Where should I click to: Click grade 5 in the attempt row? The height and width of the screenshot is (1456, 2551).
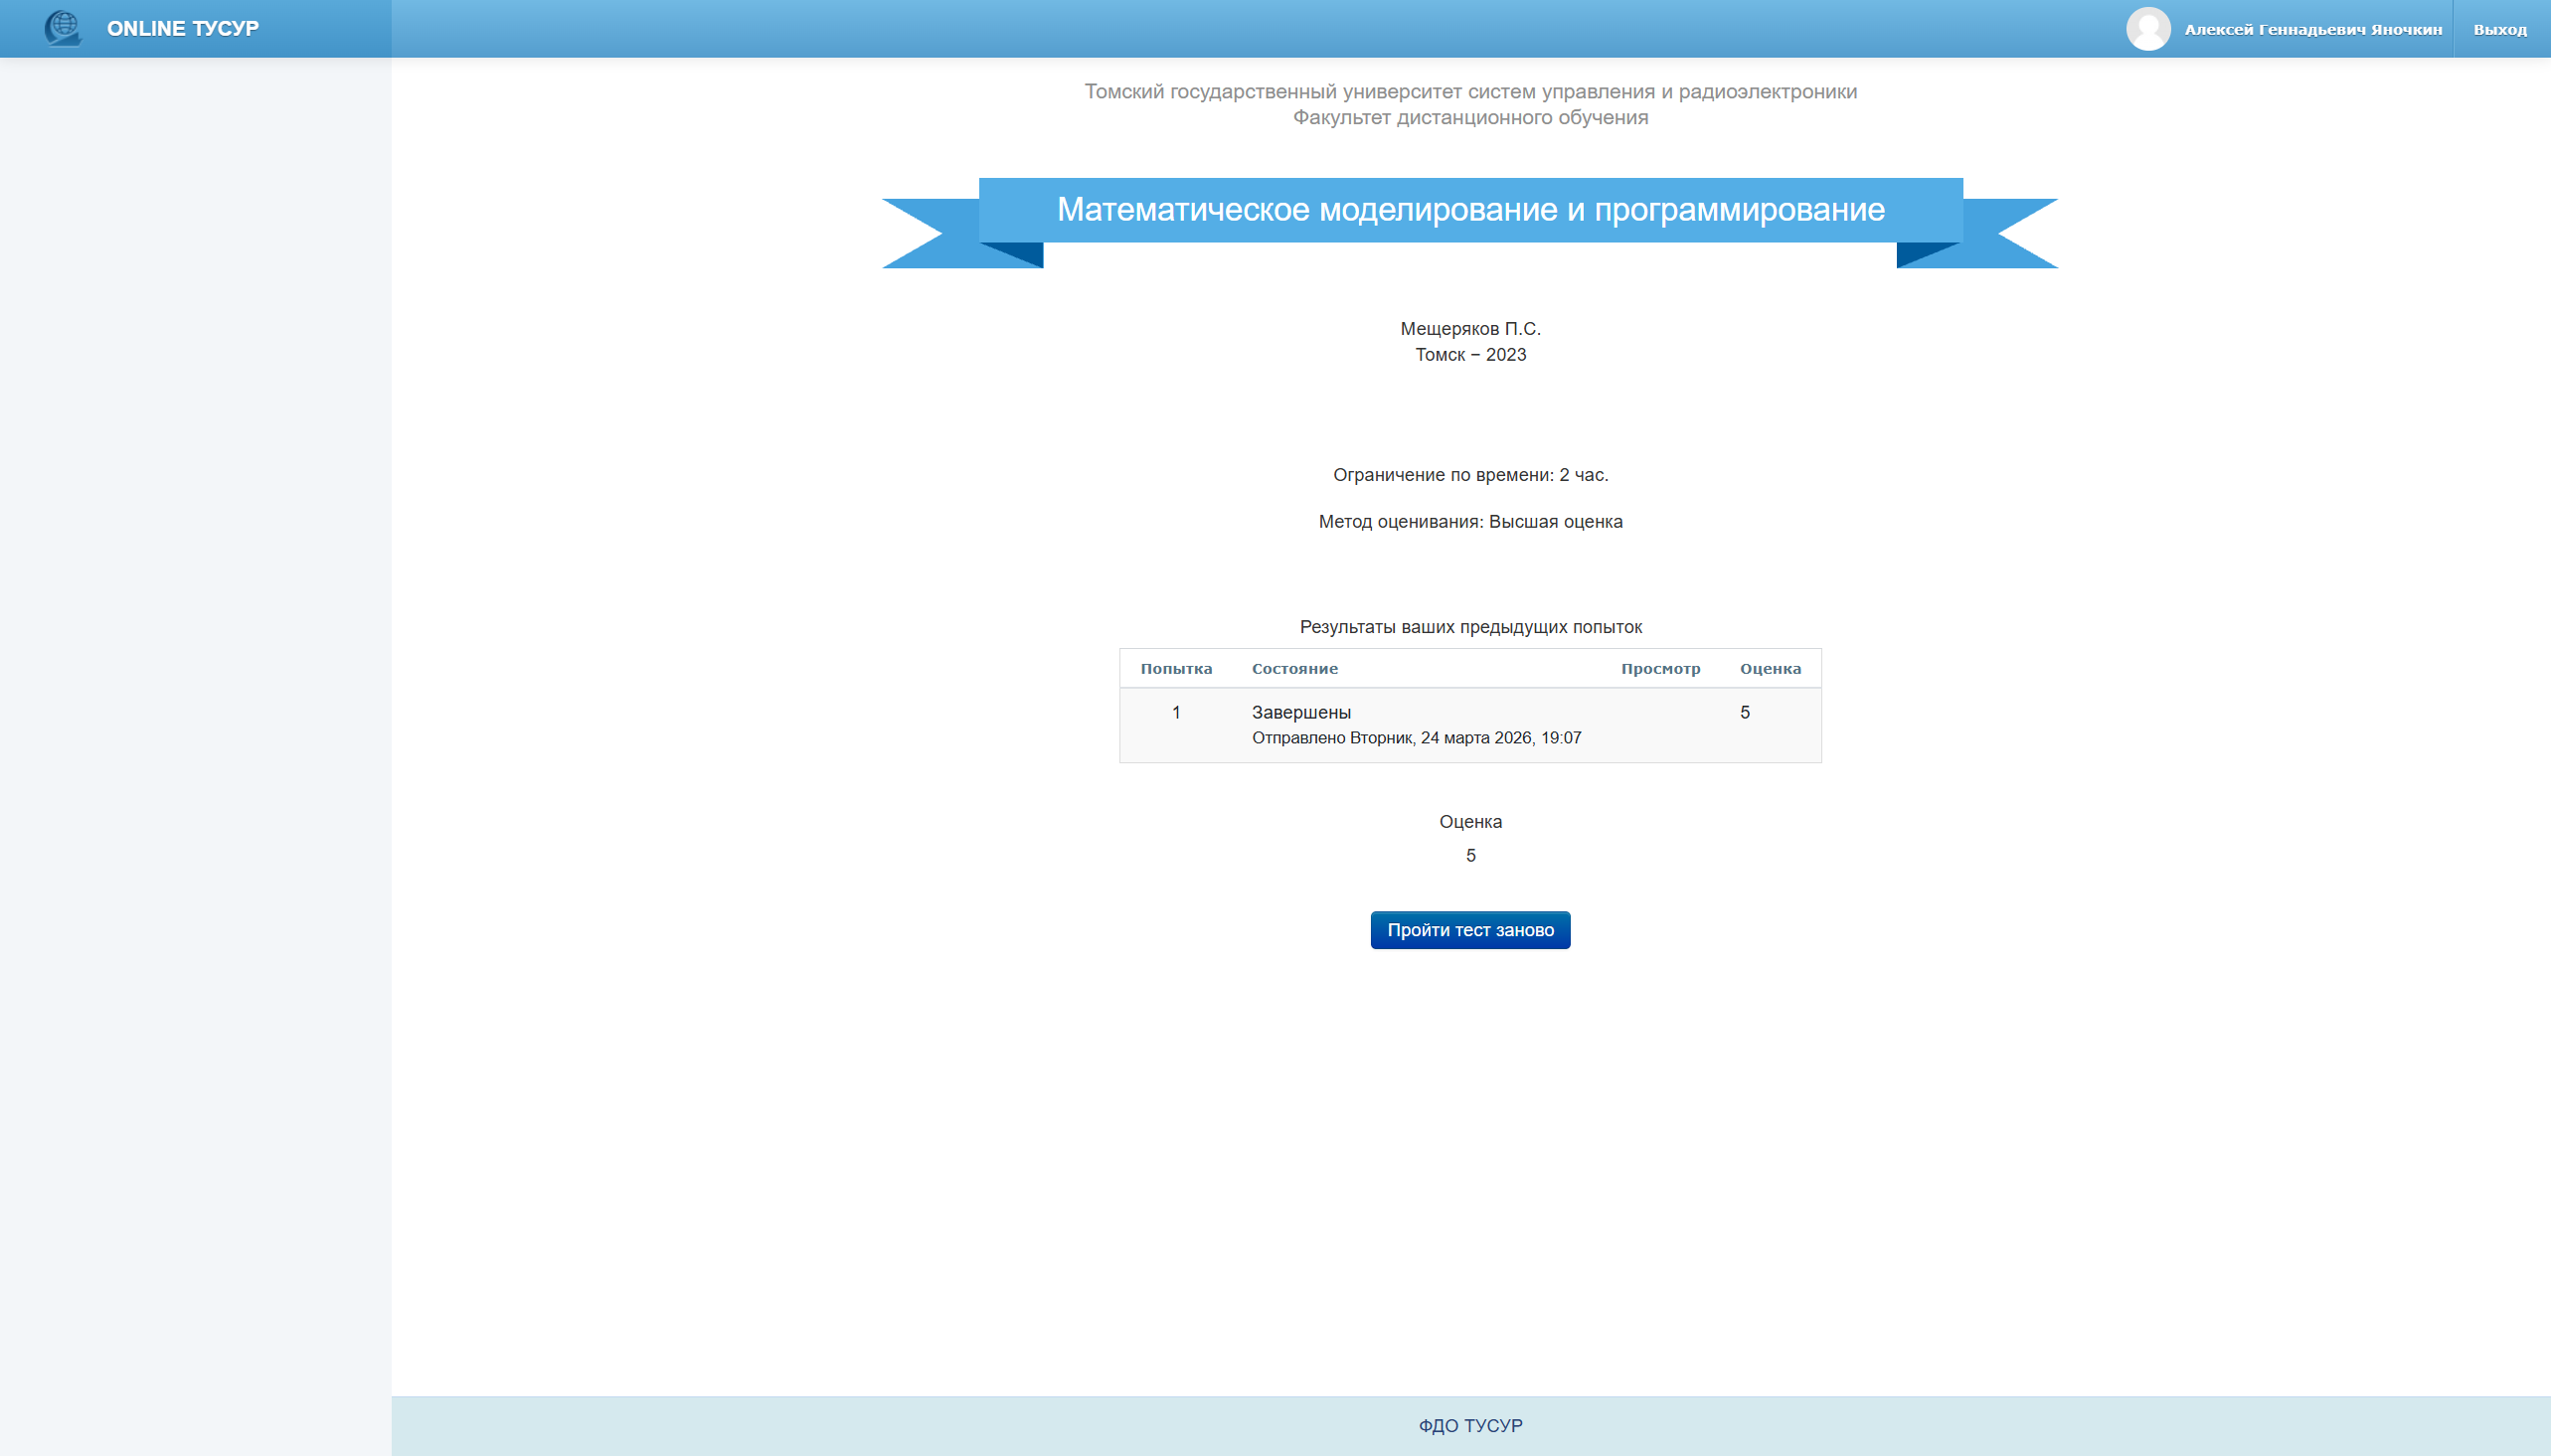(x=1744, y=713)
